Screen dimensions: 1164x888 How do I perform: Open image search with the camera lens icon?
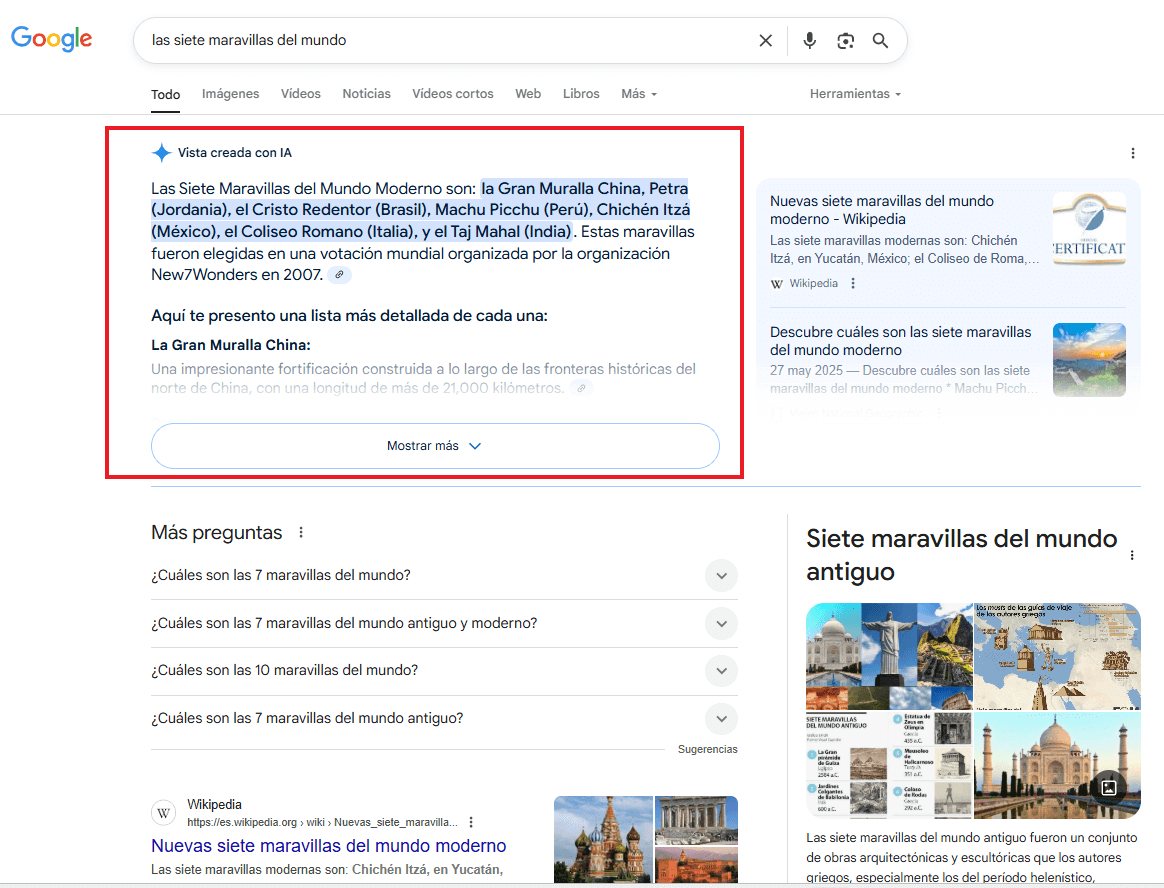coord(846,40)
